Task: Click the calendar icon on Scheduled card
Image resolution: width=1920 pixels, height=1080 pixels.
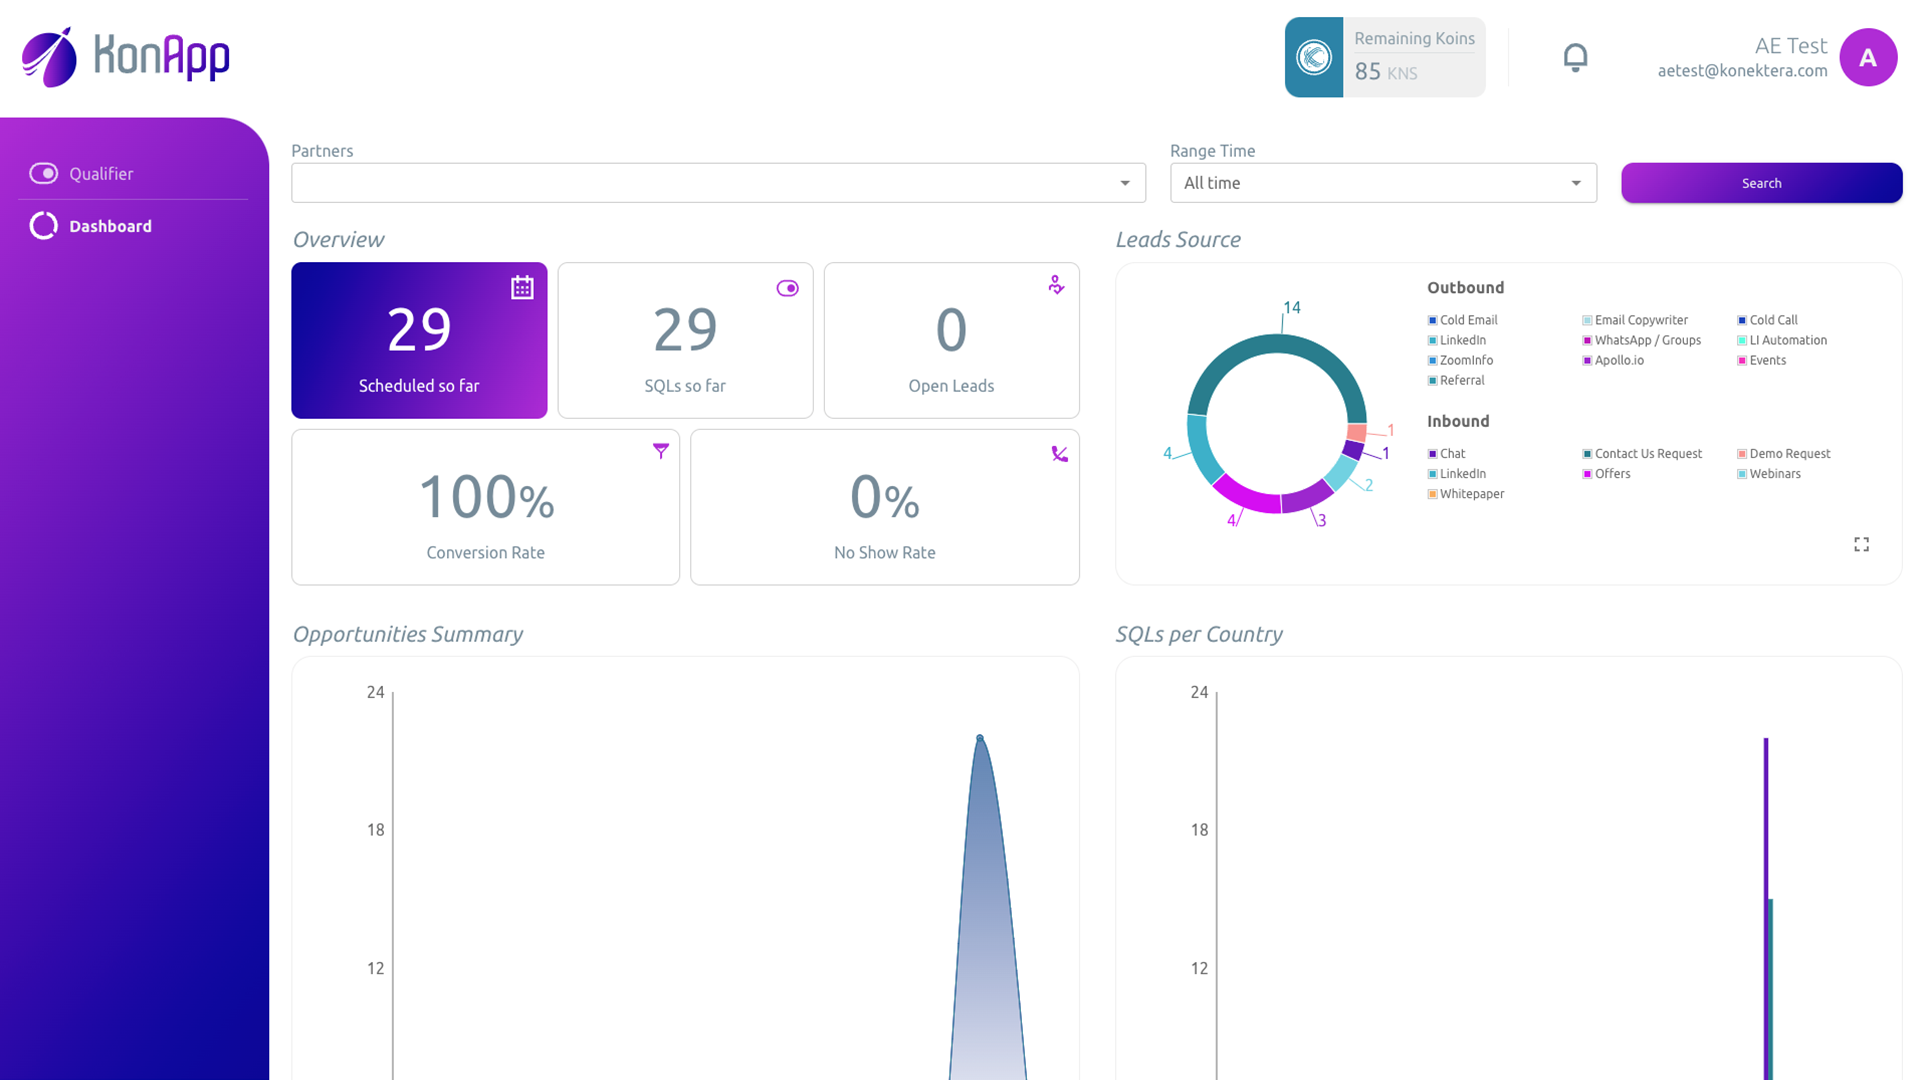Action: point(522,287)
